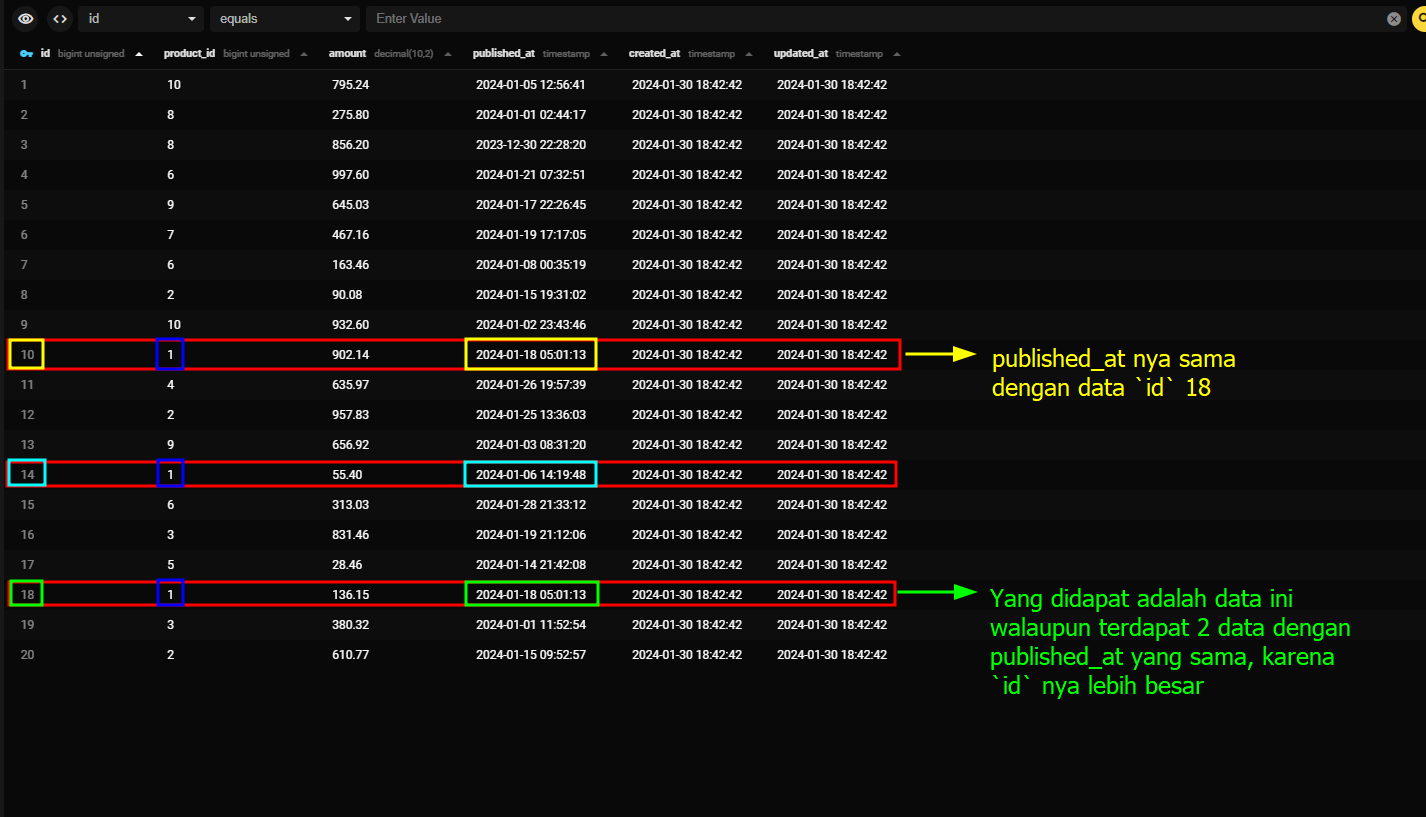Select row with id 18
The height and width of the screenshot is (817, 1426).
(27, 595)
